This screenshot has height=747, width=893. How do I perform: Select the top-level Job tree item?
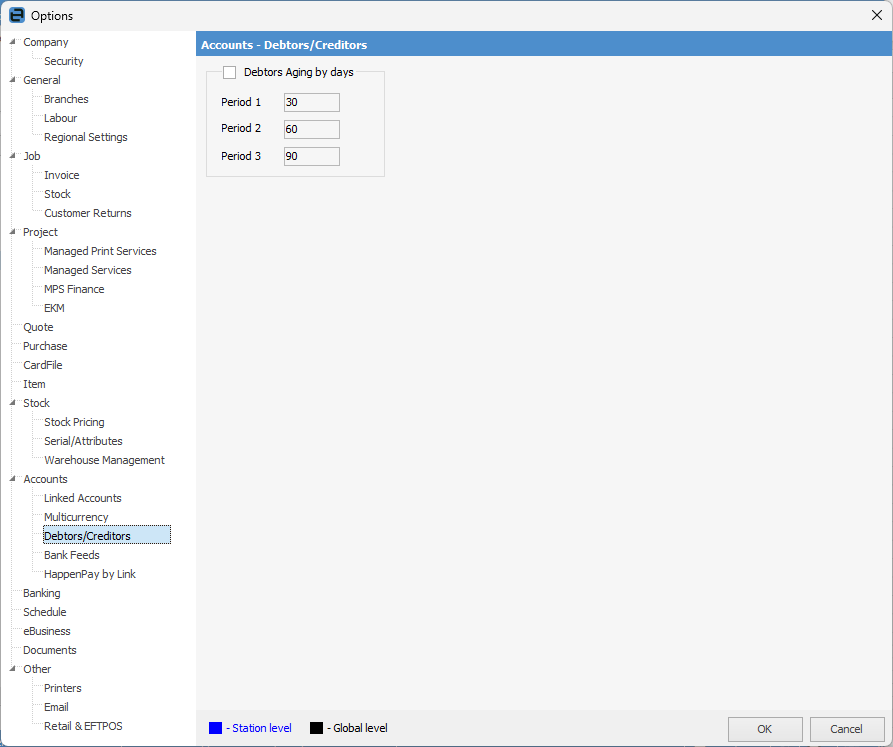click(32, 156)
